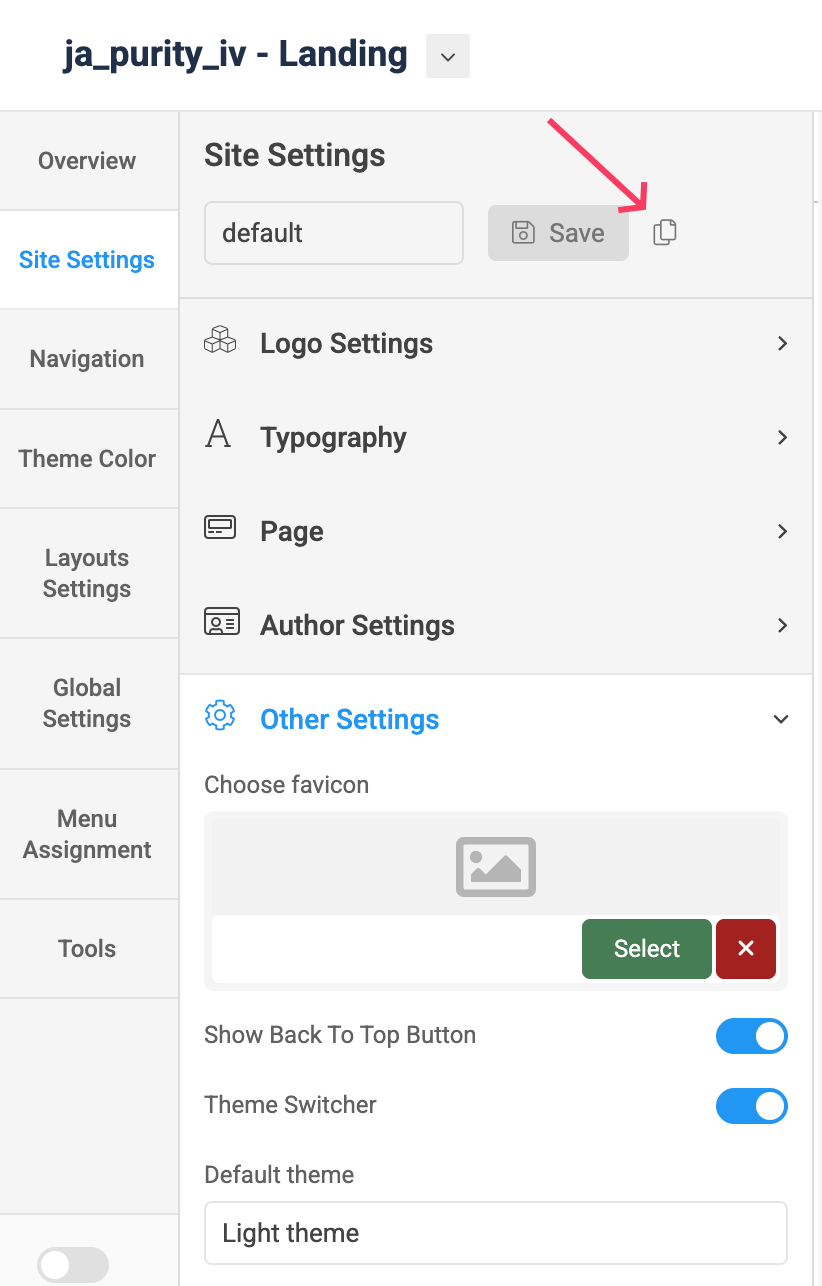
Task: Expand the Logo Settings section chevron
Action: [x=783, y=343]
